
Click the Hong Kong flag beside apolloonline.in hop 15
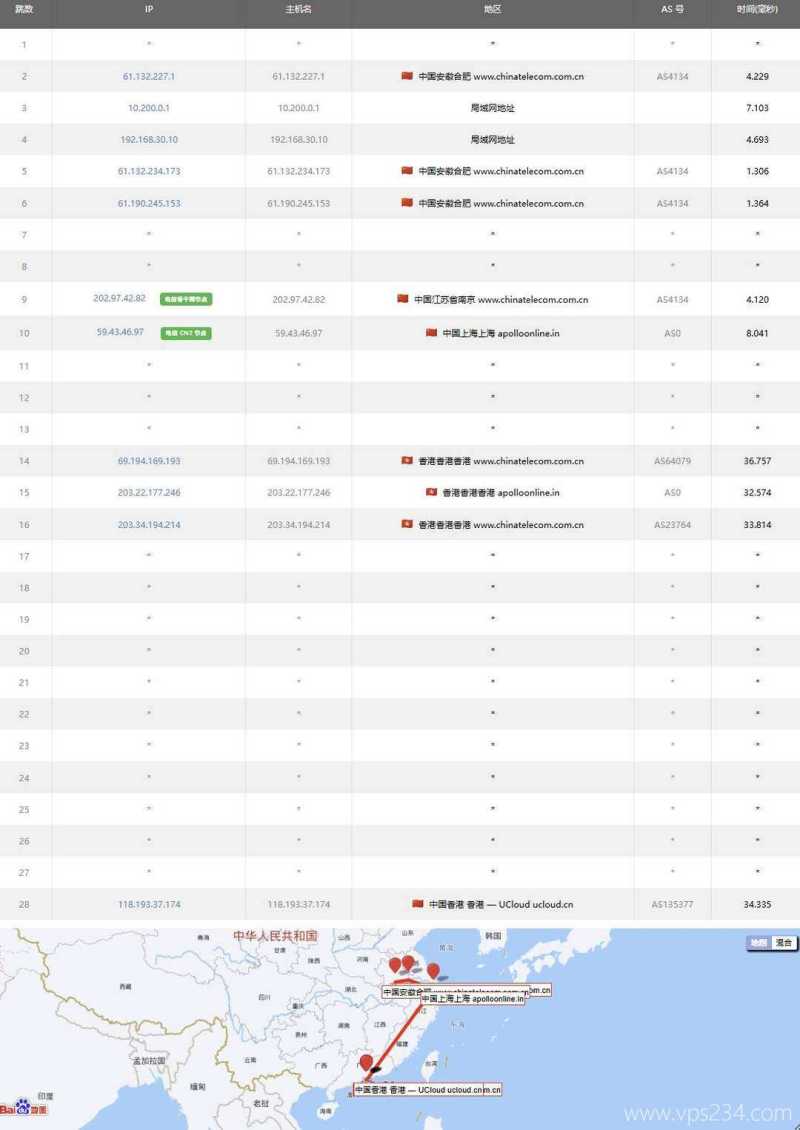point(429,492)
